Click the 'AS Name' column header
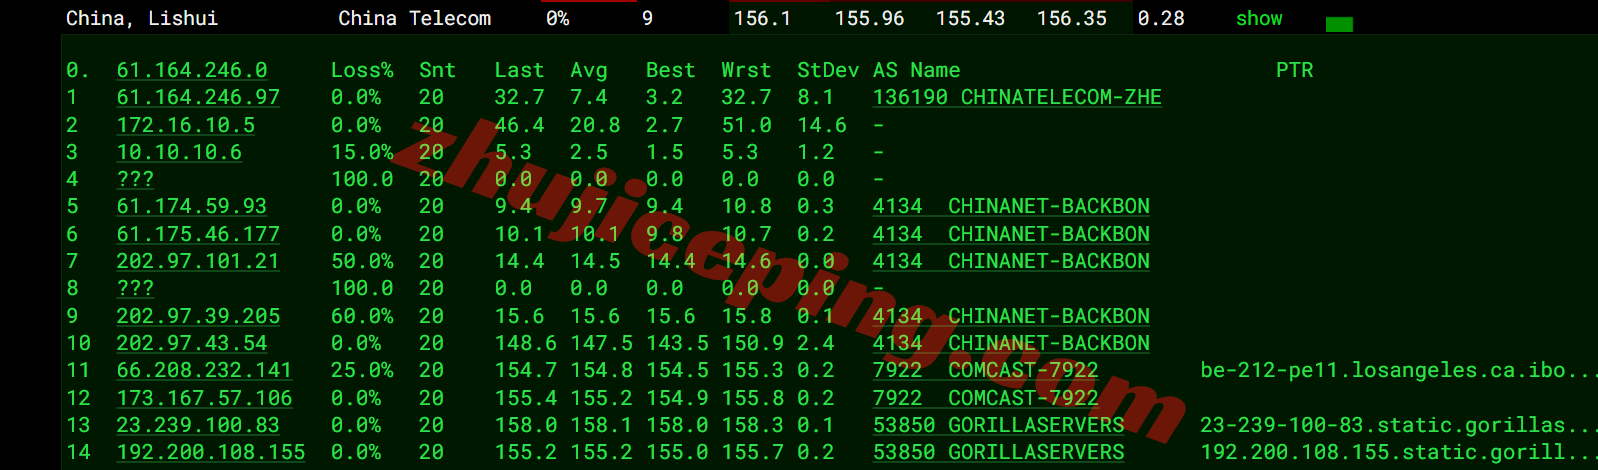Viewport: 1598px width, 470px height. (917, 70)
